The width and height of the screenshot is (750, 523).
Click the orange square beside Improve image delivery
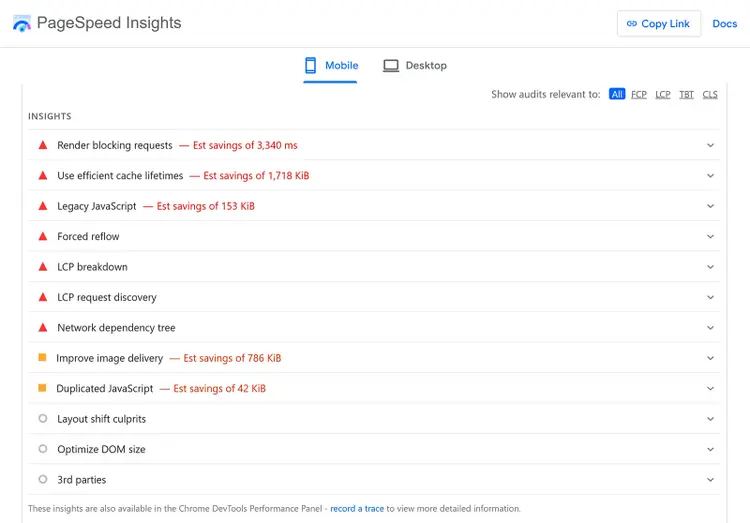click(x=42, y=357)
